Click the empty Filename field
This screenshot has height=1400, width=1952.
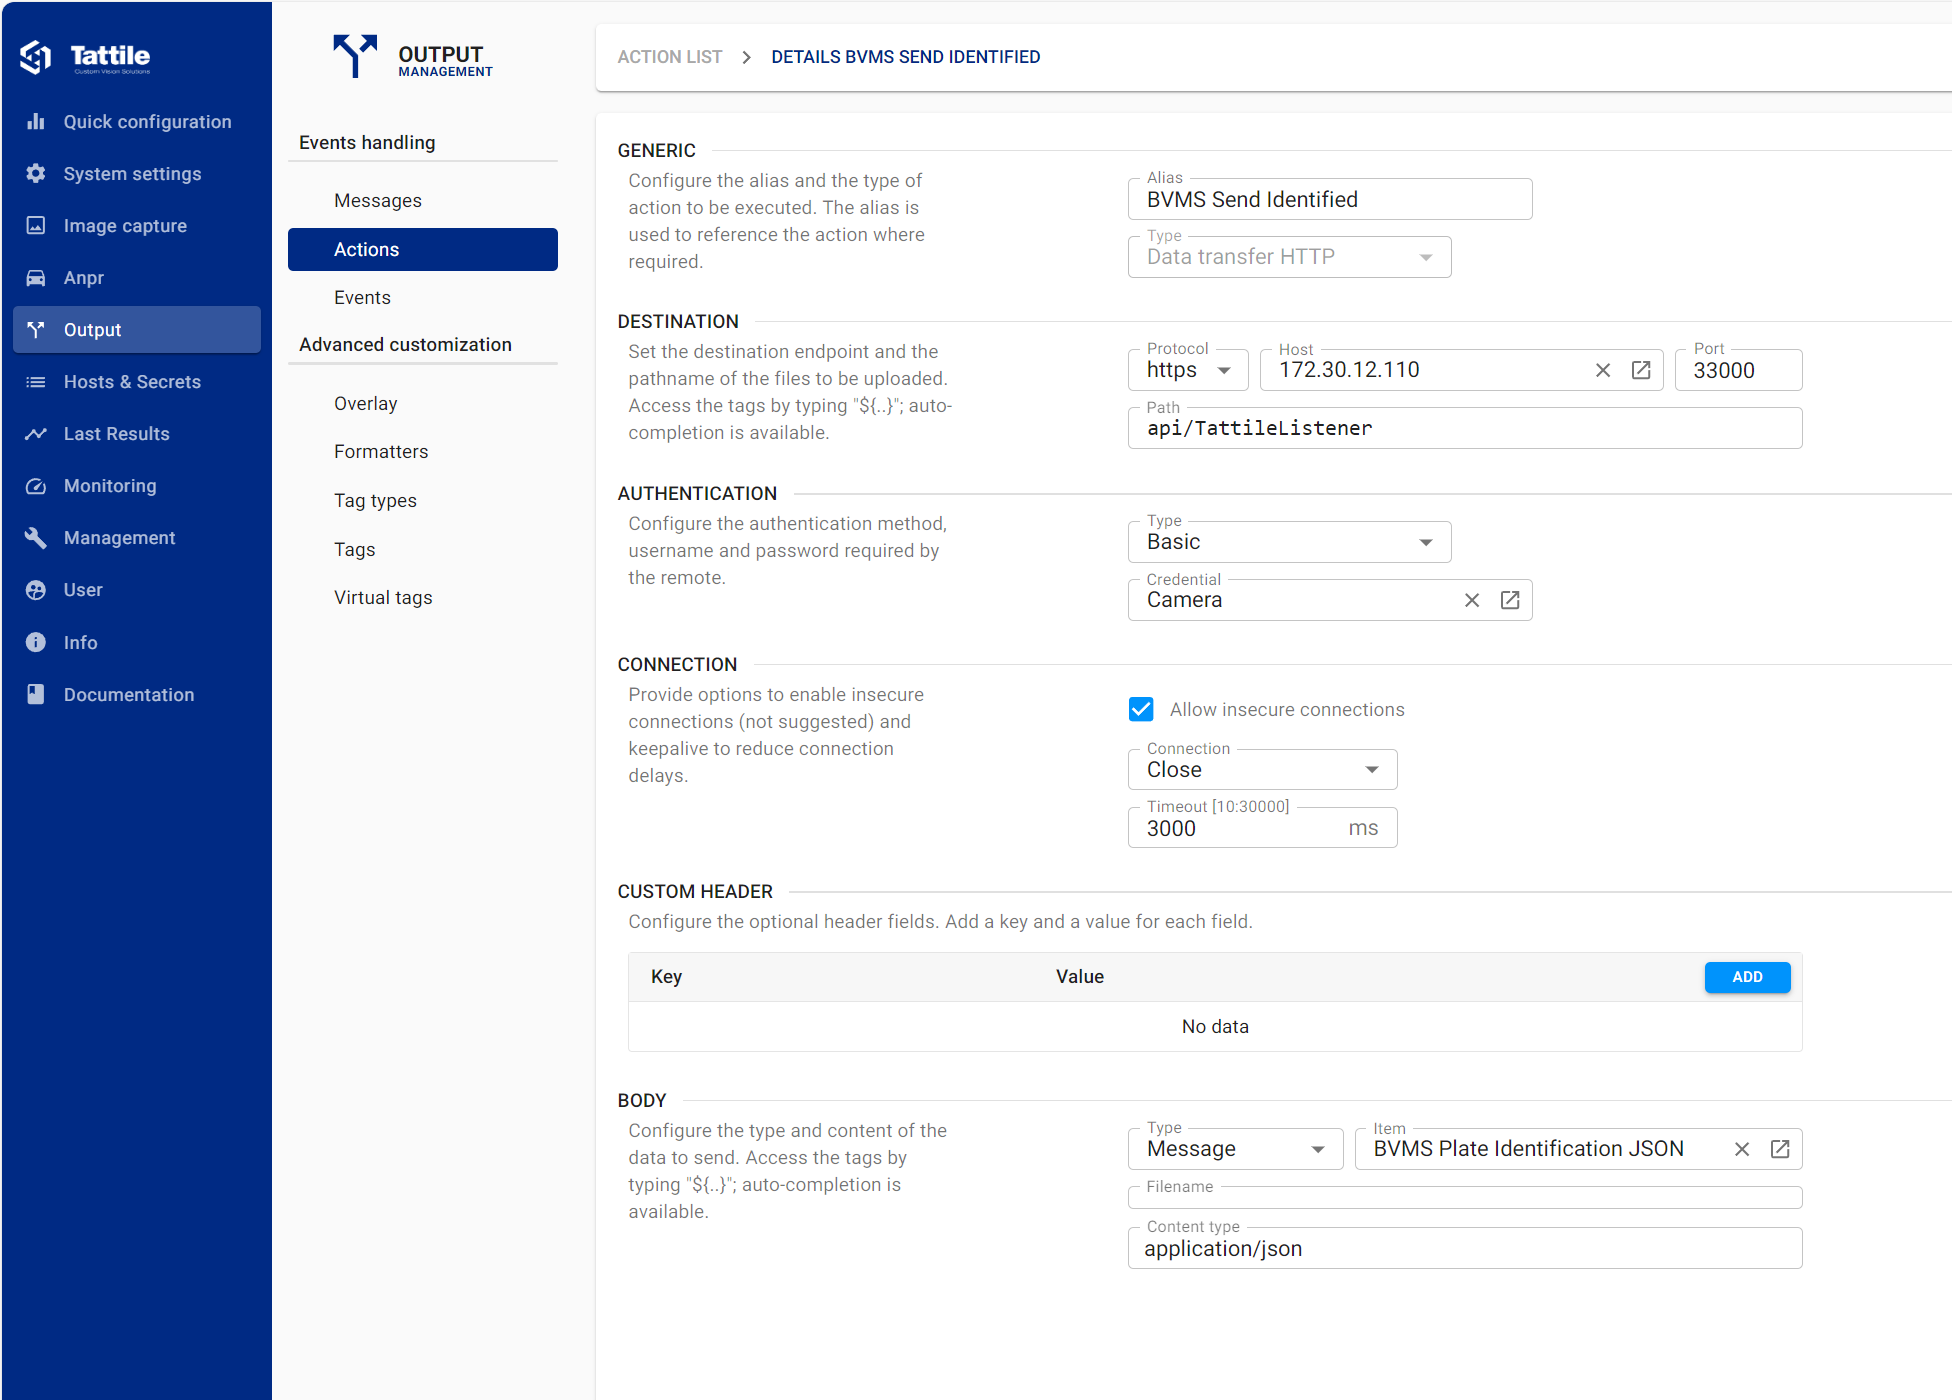pos(1465,1197)
